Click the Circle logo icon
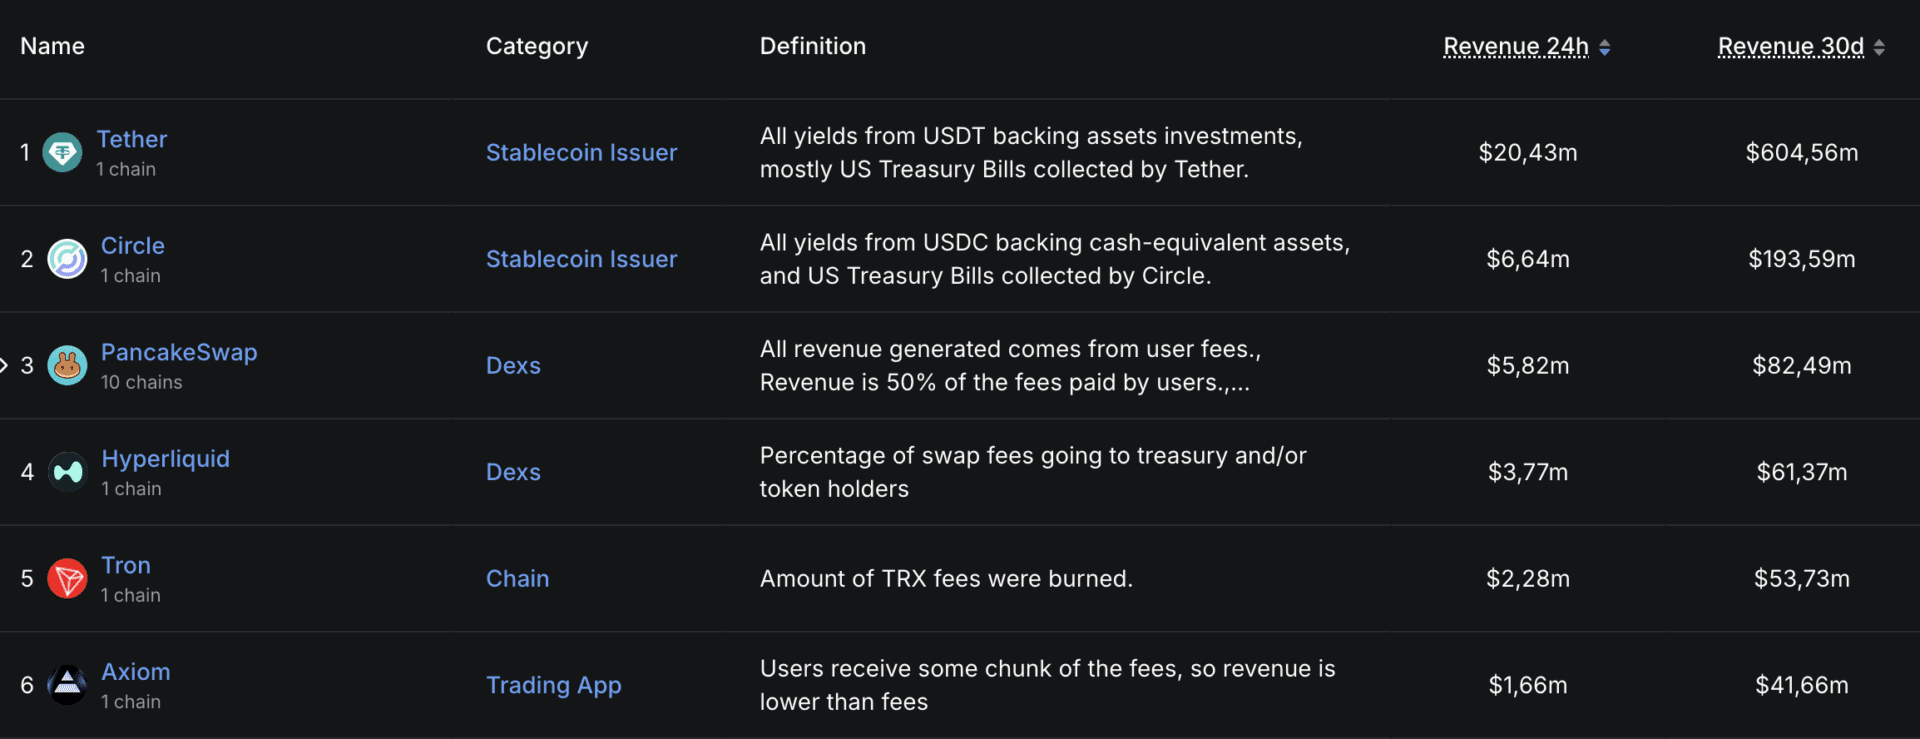The width and height of the screenshot is (1920, 739). coord(67,259)
